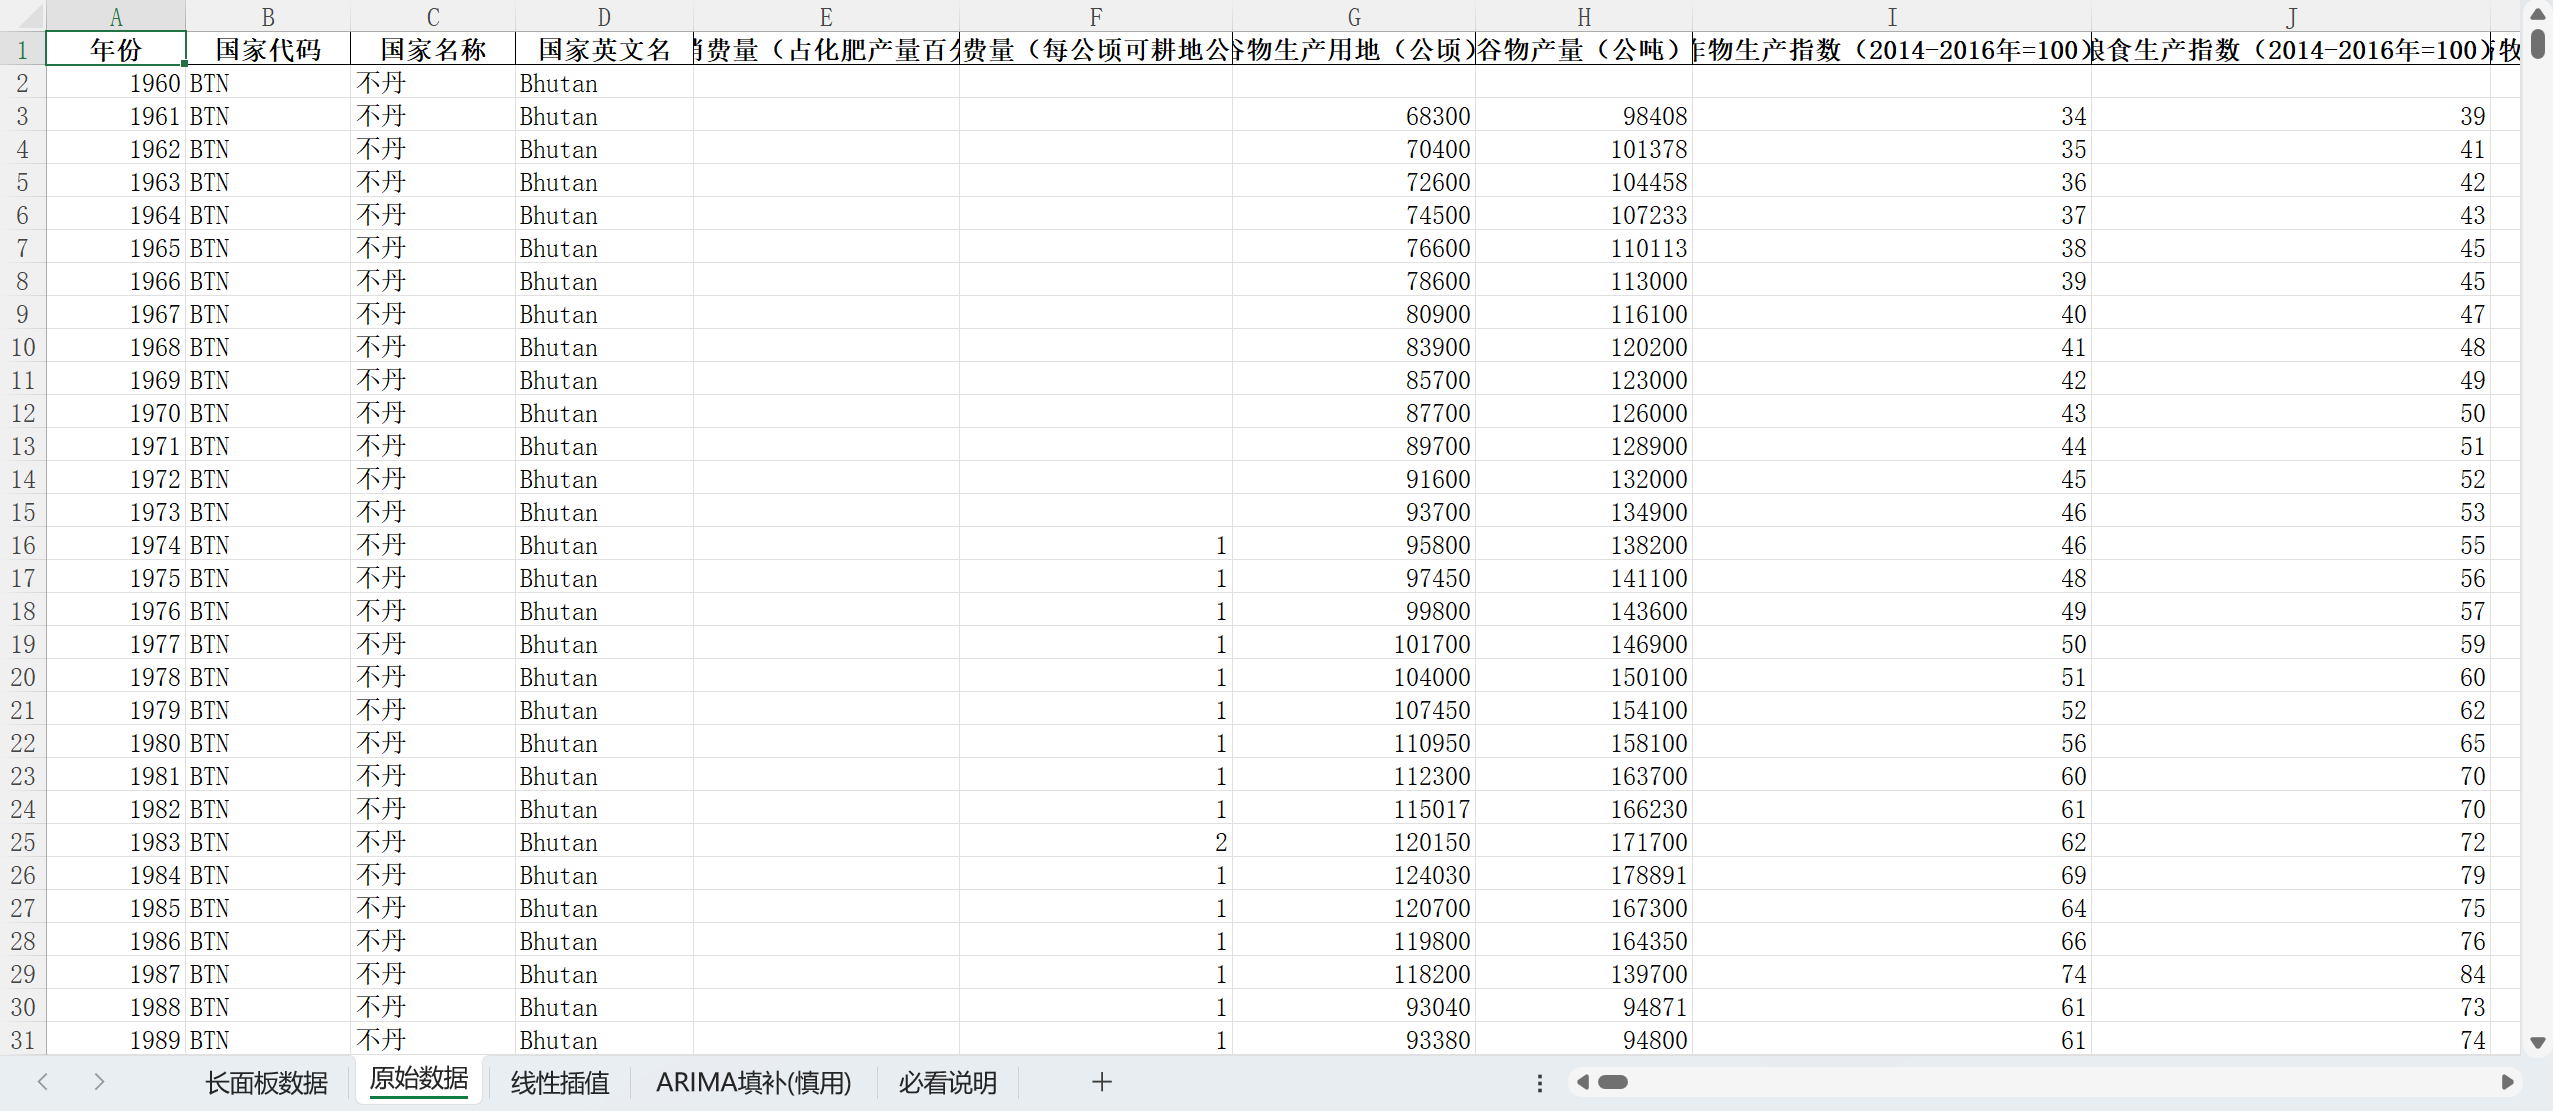Switch to 原始数据 sheet tab
Viewport: 2553px width, 1111px height.
(x=418, y=1079)
